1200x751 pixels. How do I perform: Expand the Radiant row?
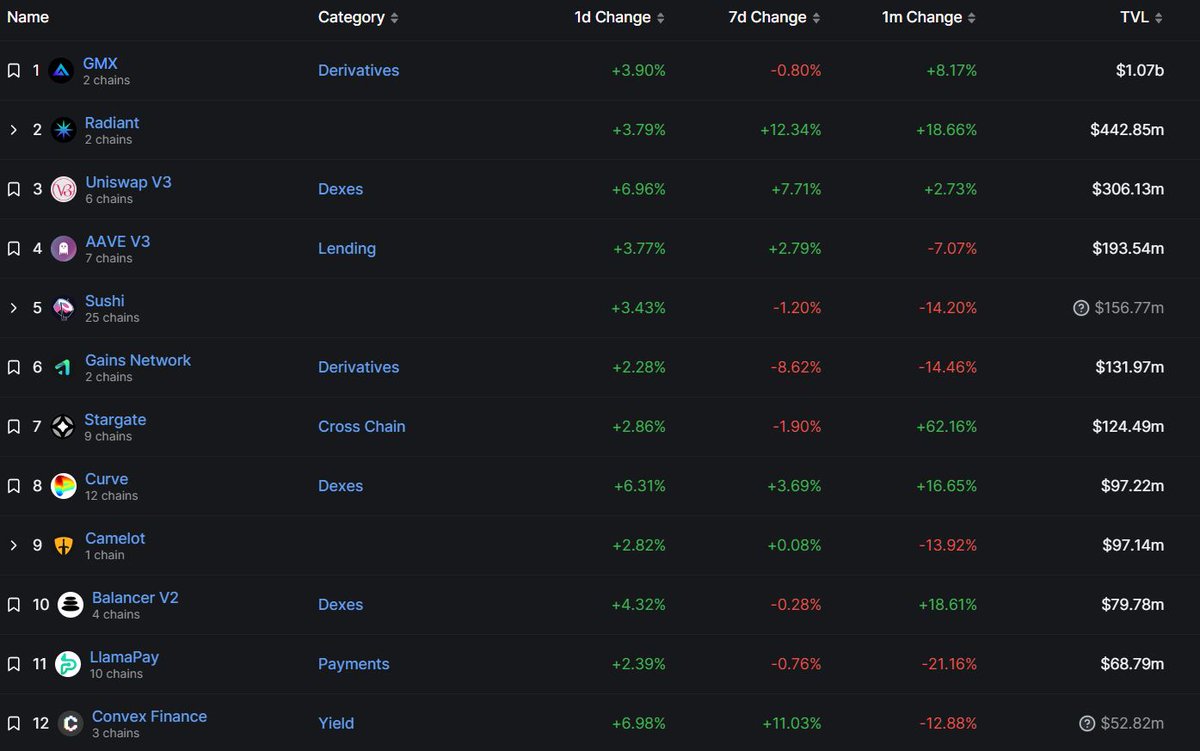pos(14,130)
